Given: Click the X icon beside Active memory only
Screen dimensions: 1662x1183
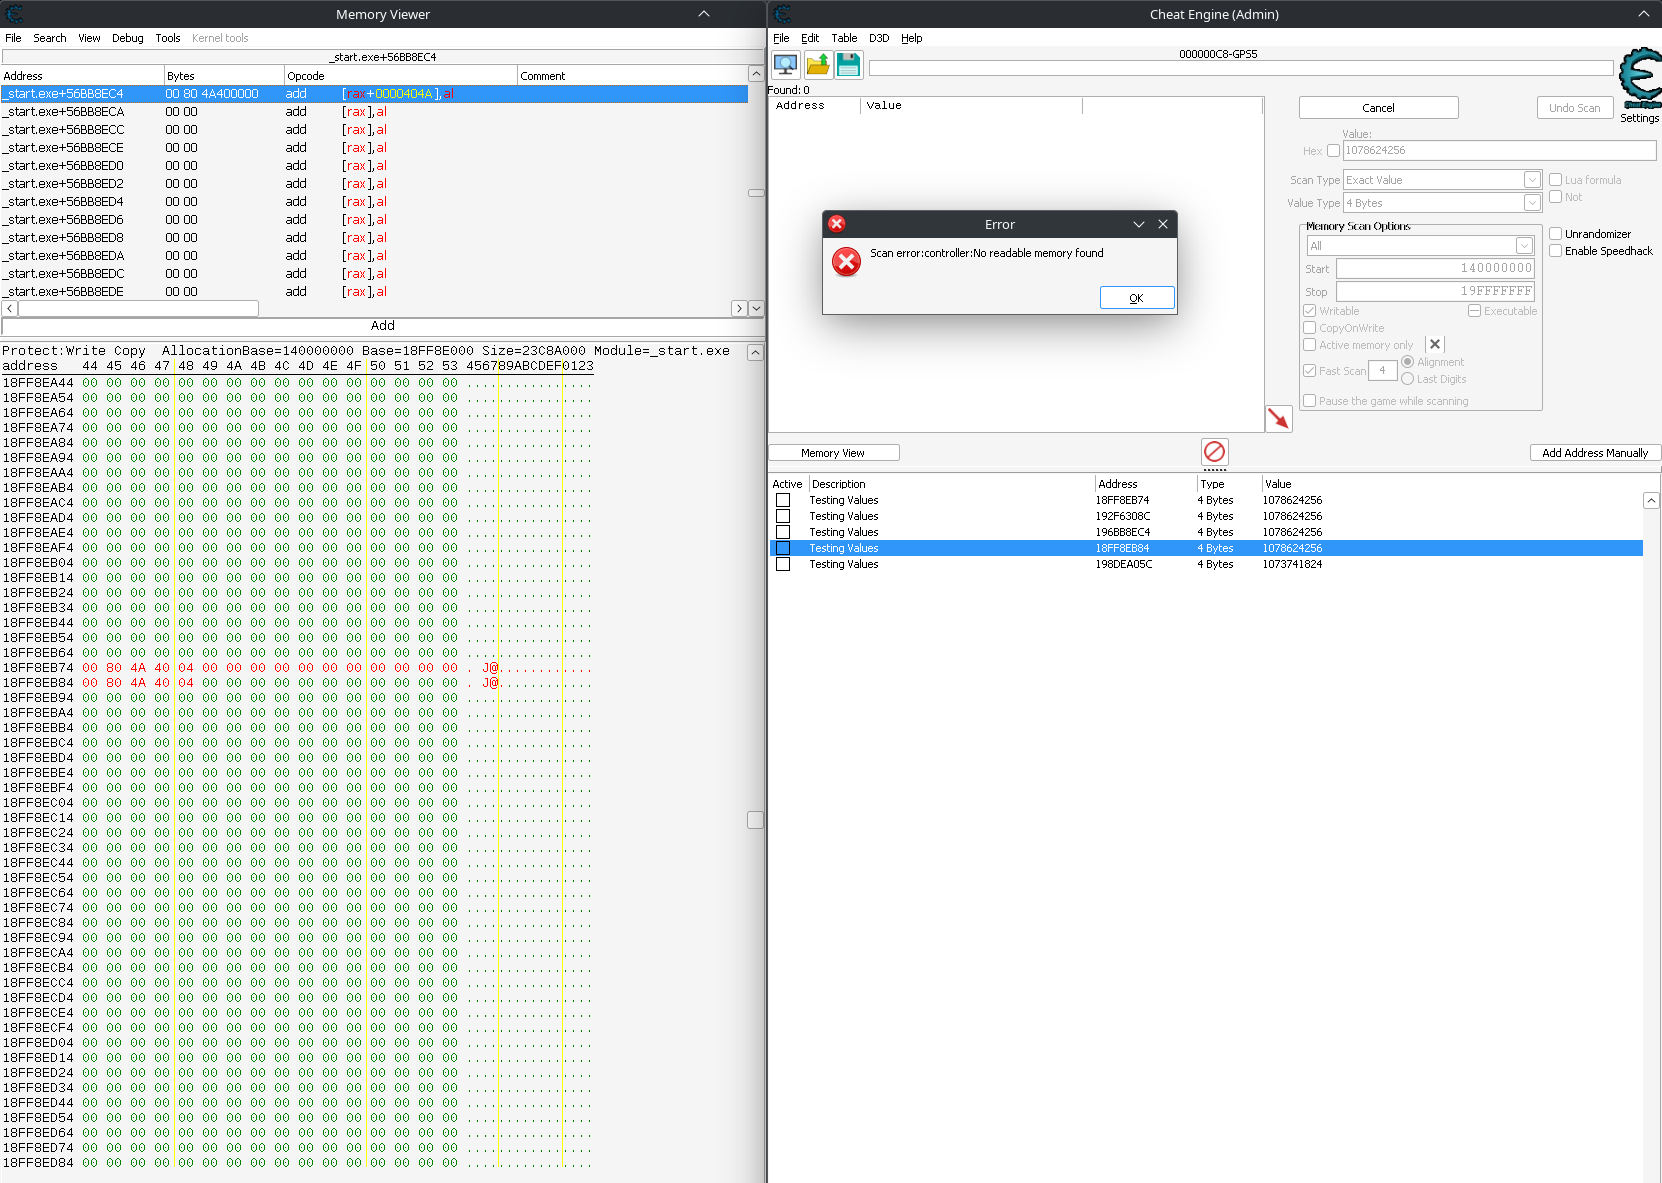Looking at the screenshot, I should point(1435,344).
